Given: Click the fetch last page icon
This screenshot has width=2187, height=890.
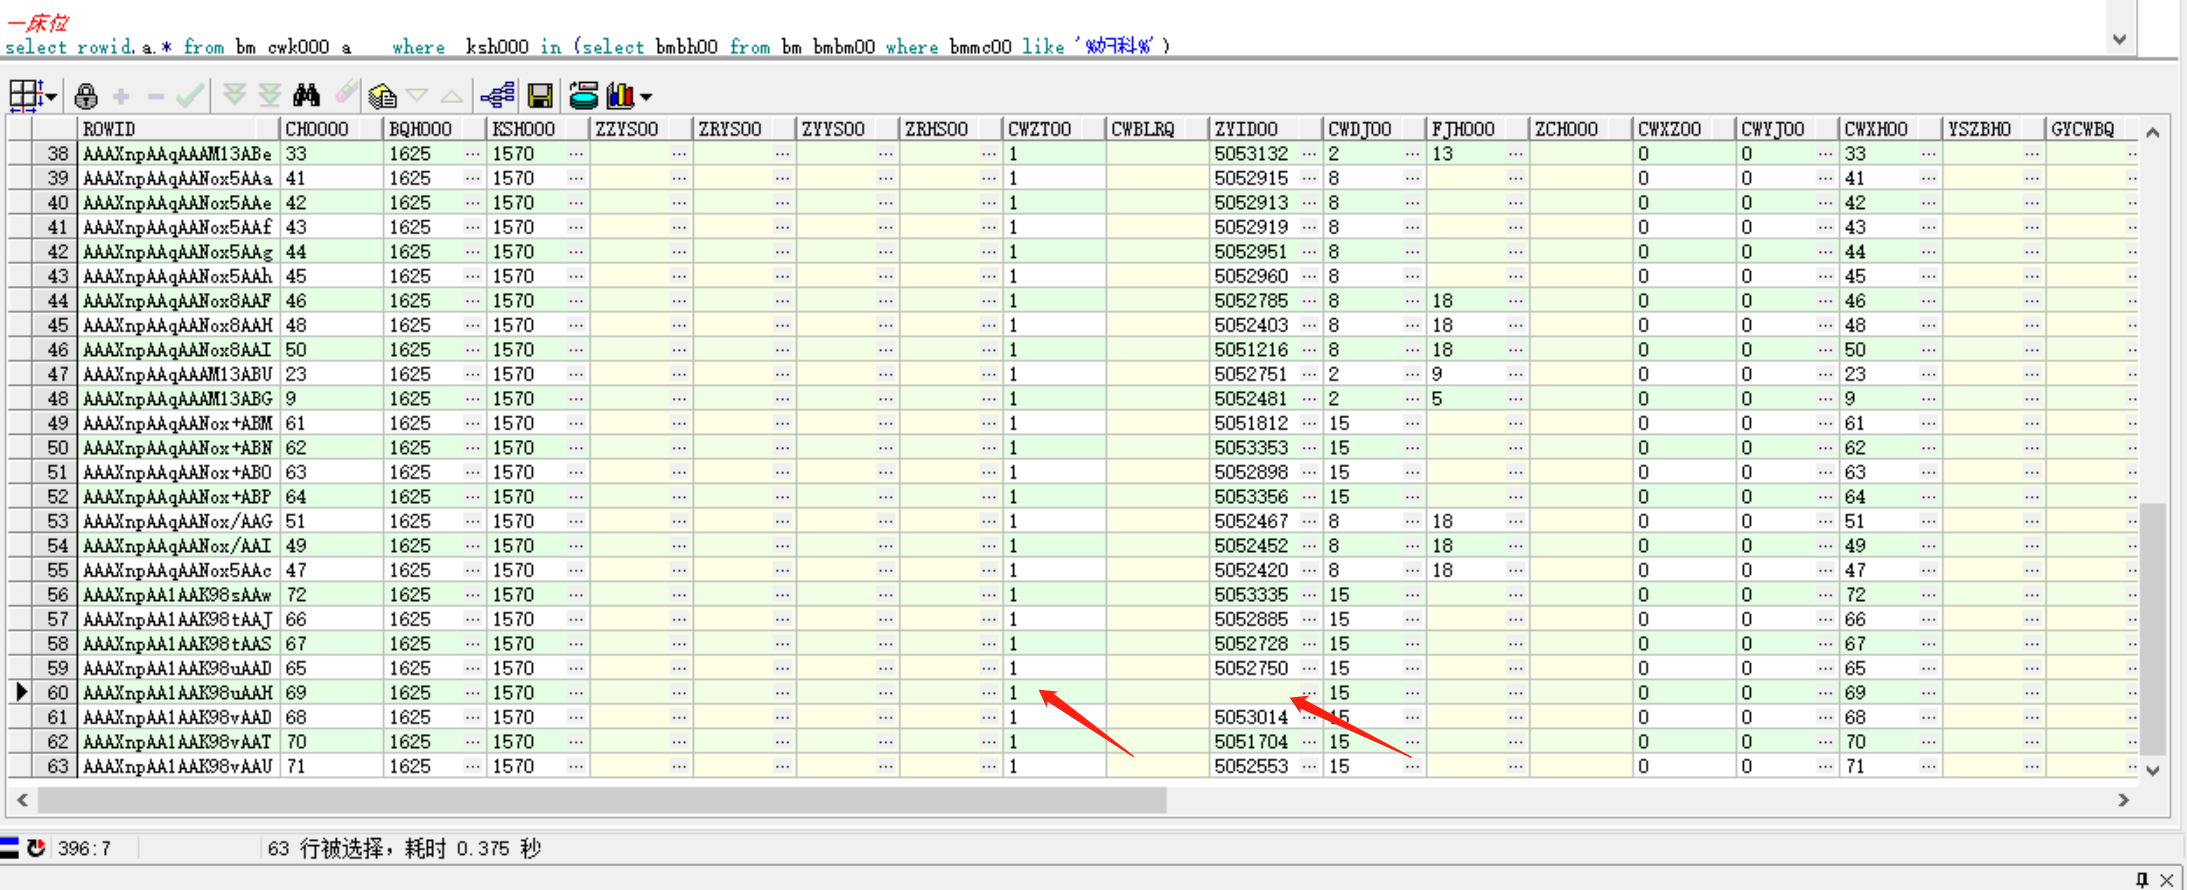Looking at the screenshot, I should click(x=269, y=95).
